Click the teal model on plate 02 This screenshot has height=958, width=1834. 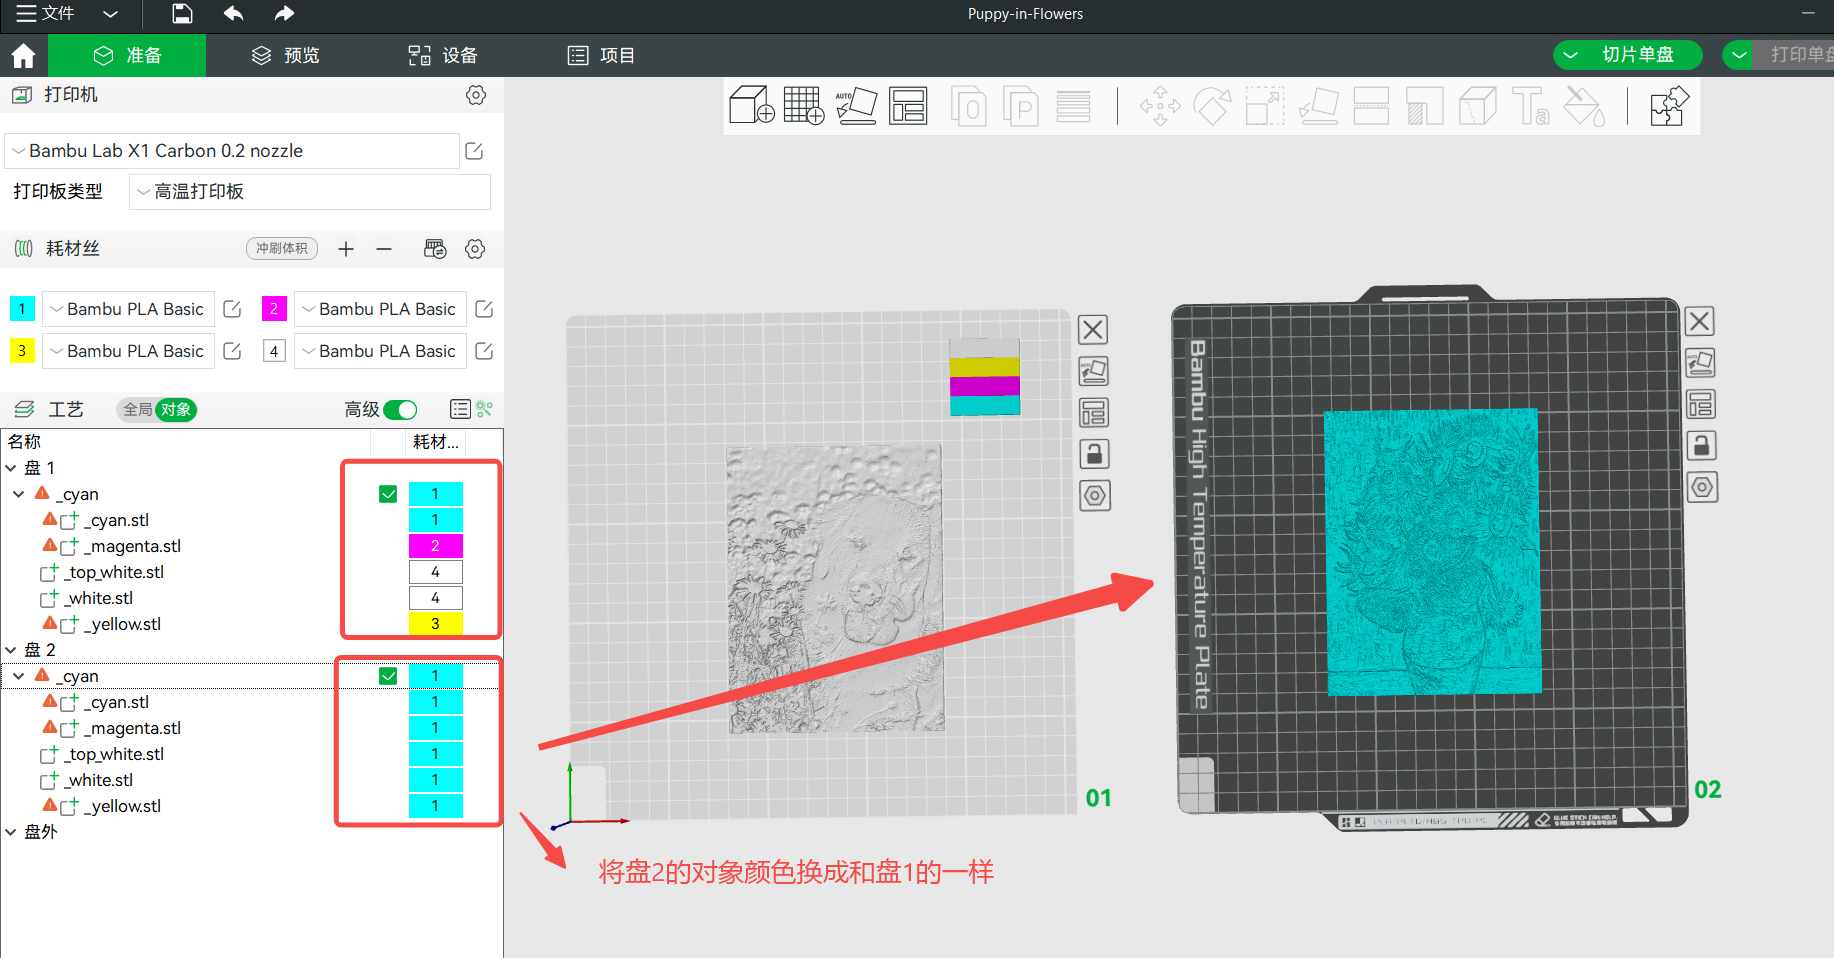(1433, 551)
